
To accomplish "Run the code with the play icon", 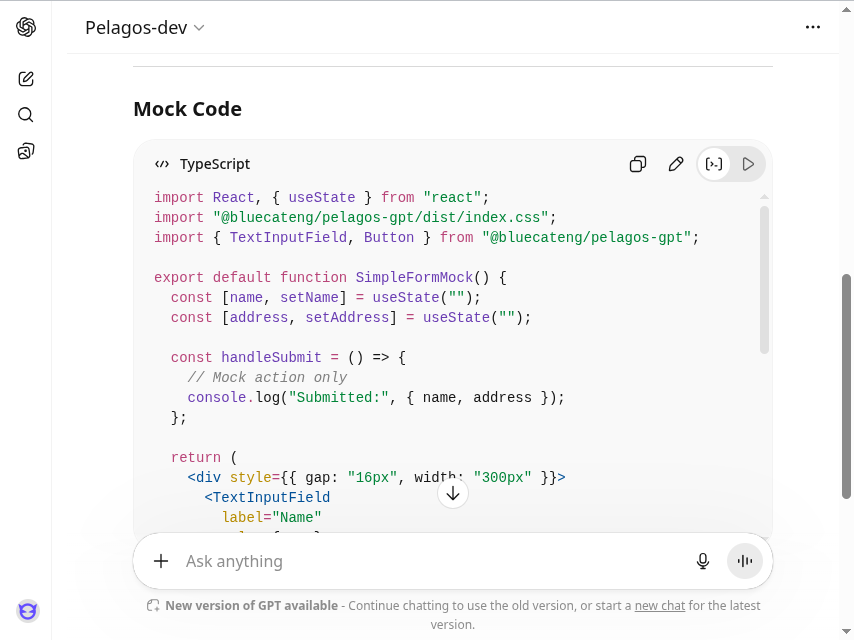I will (748, 164).
